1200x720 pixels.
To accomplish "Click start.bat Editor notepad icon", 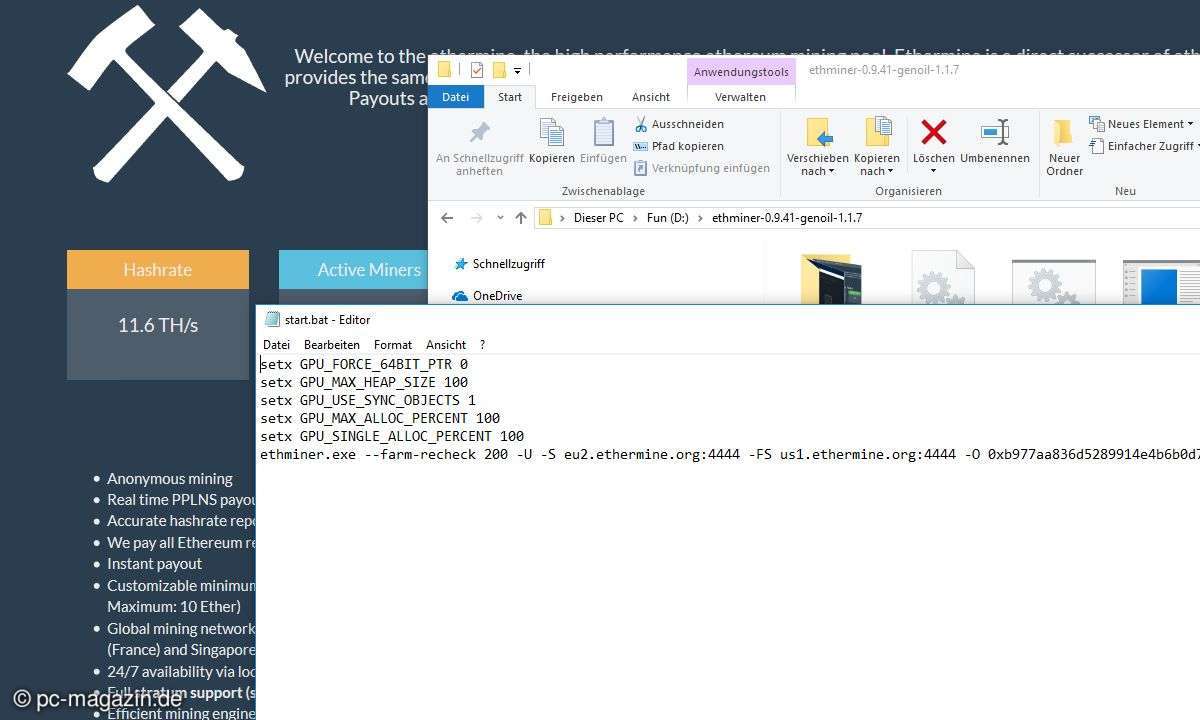I will click(272, 319).
